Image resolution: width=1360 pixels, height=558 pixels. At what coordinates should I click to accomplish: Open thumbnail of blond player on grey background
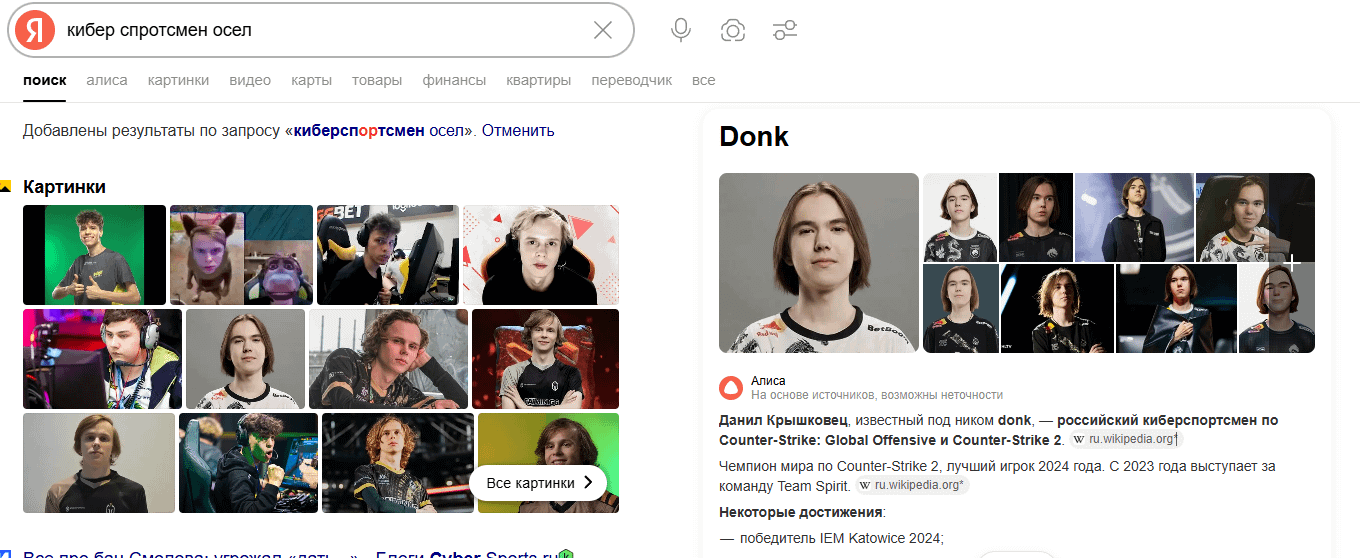coord(99,463)
